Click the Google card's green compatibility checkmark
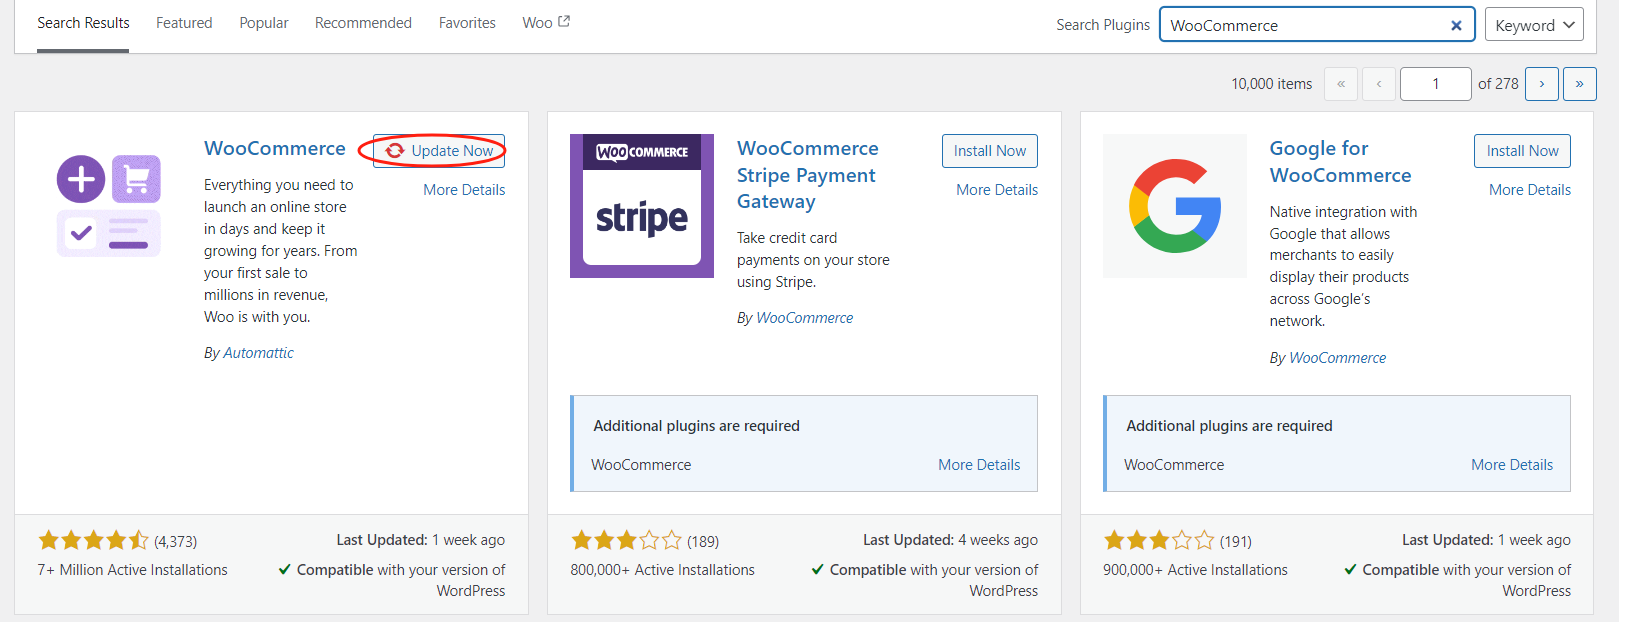 click(x=1351, y=569)
